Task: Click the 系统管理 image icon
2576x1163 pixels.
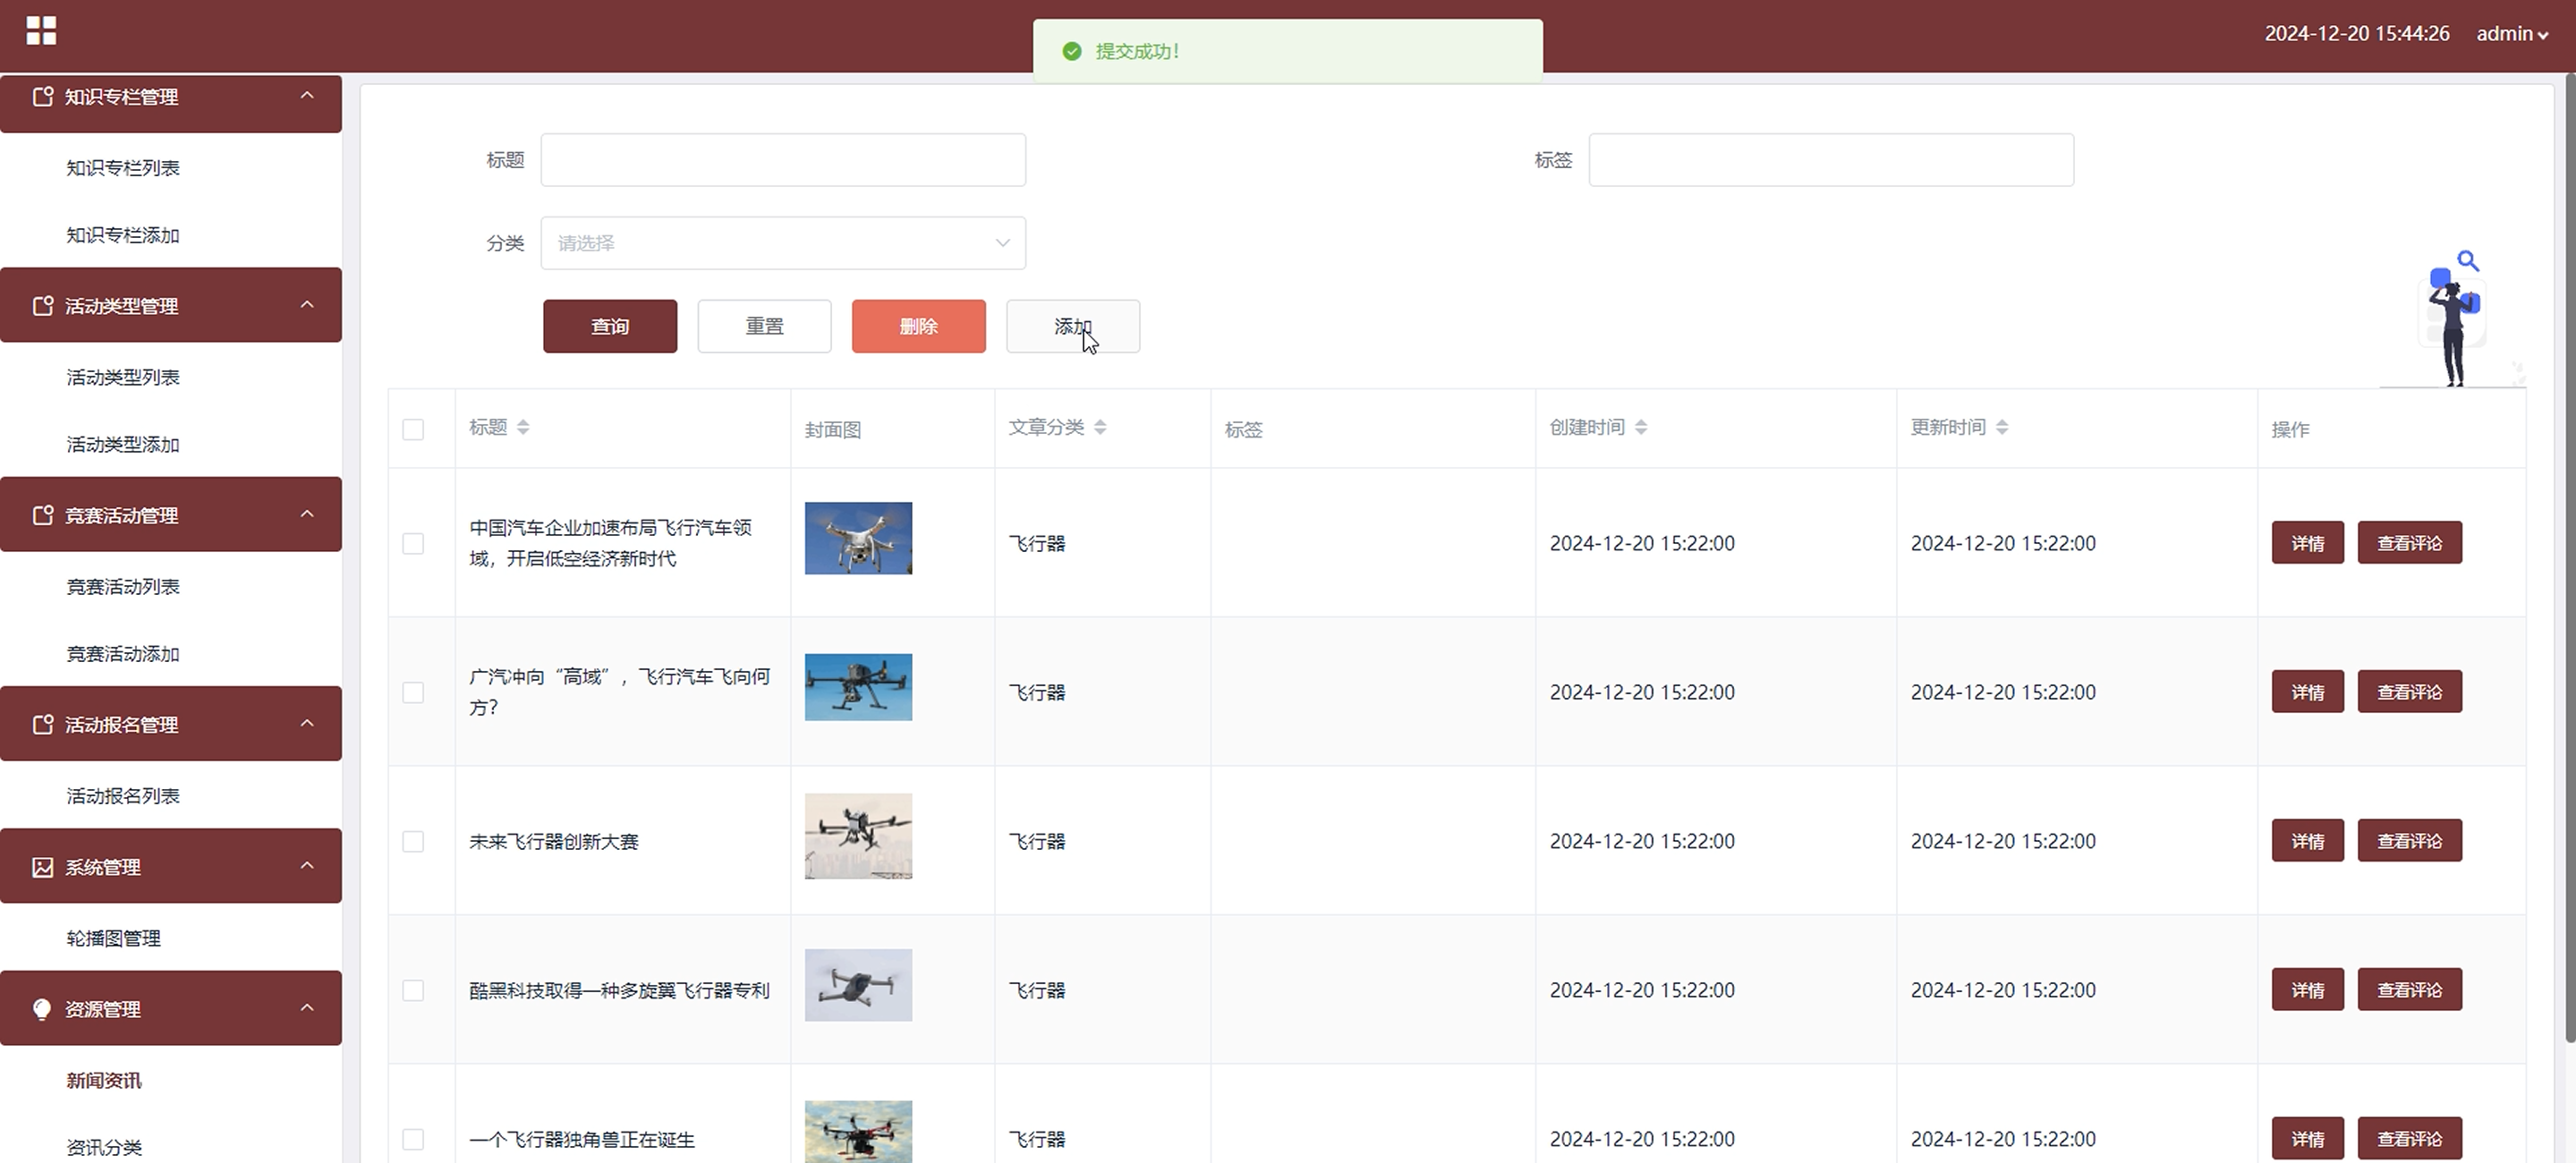Action: 42,867
